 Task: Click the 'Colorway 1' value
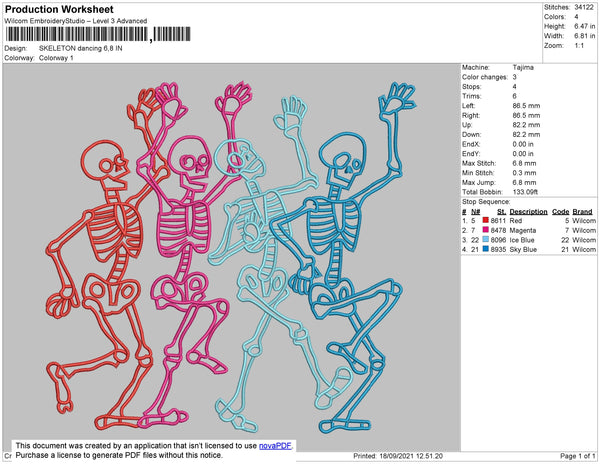click(x=56, y=58)
